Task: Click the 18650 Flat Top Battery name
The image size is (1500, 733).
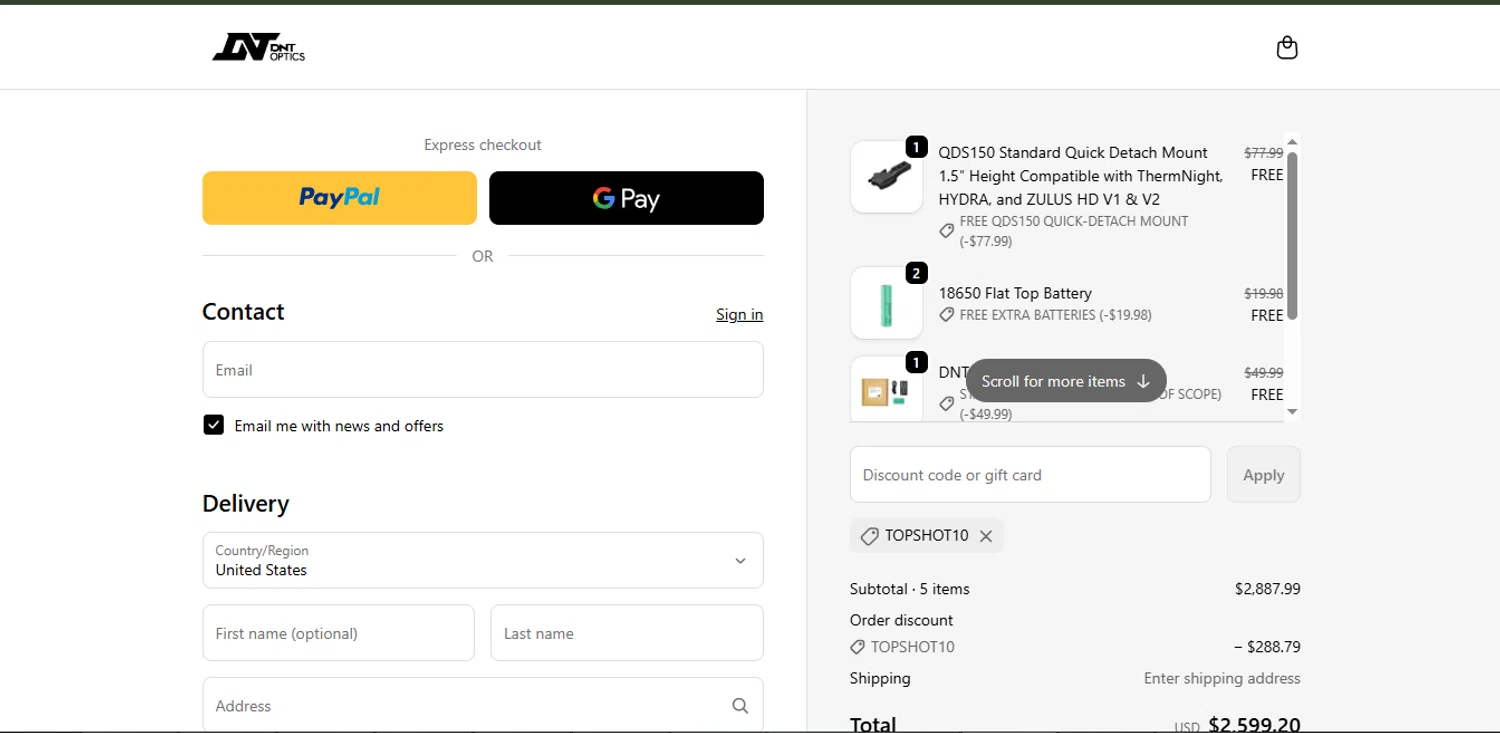Action: click(x=1015, y=293)
